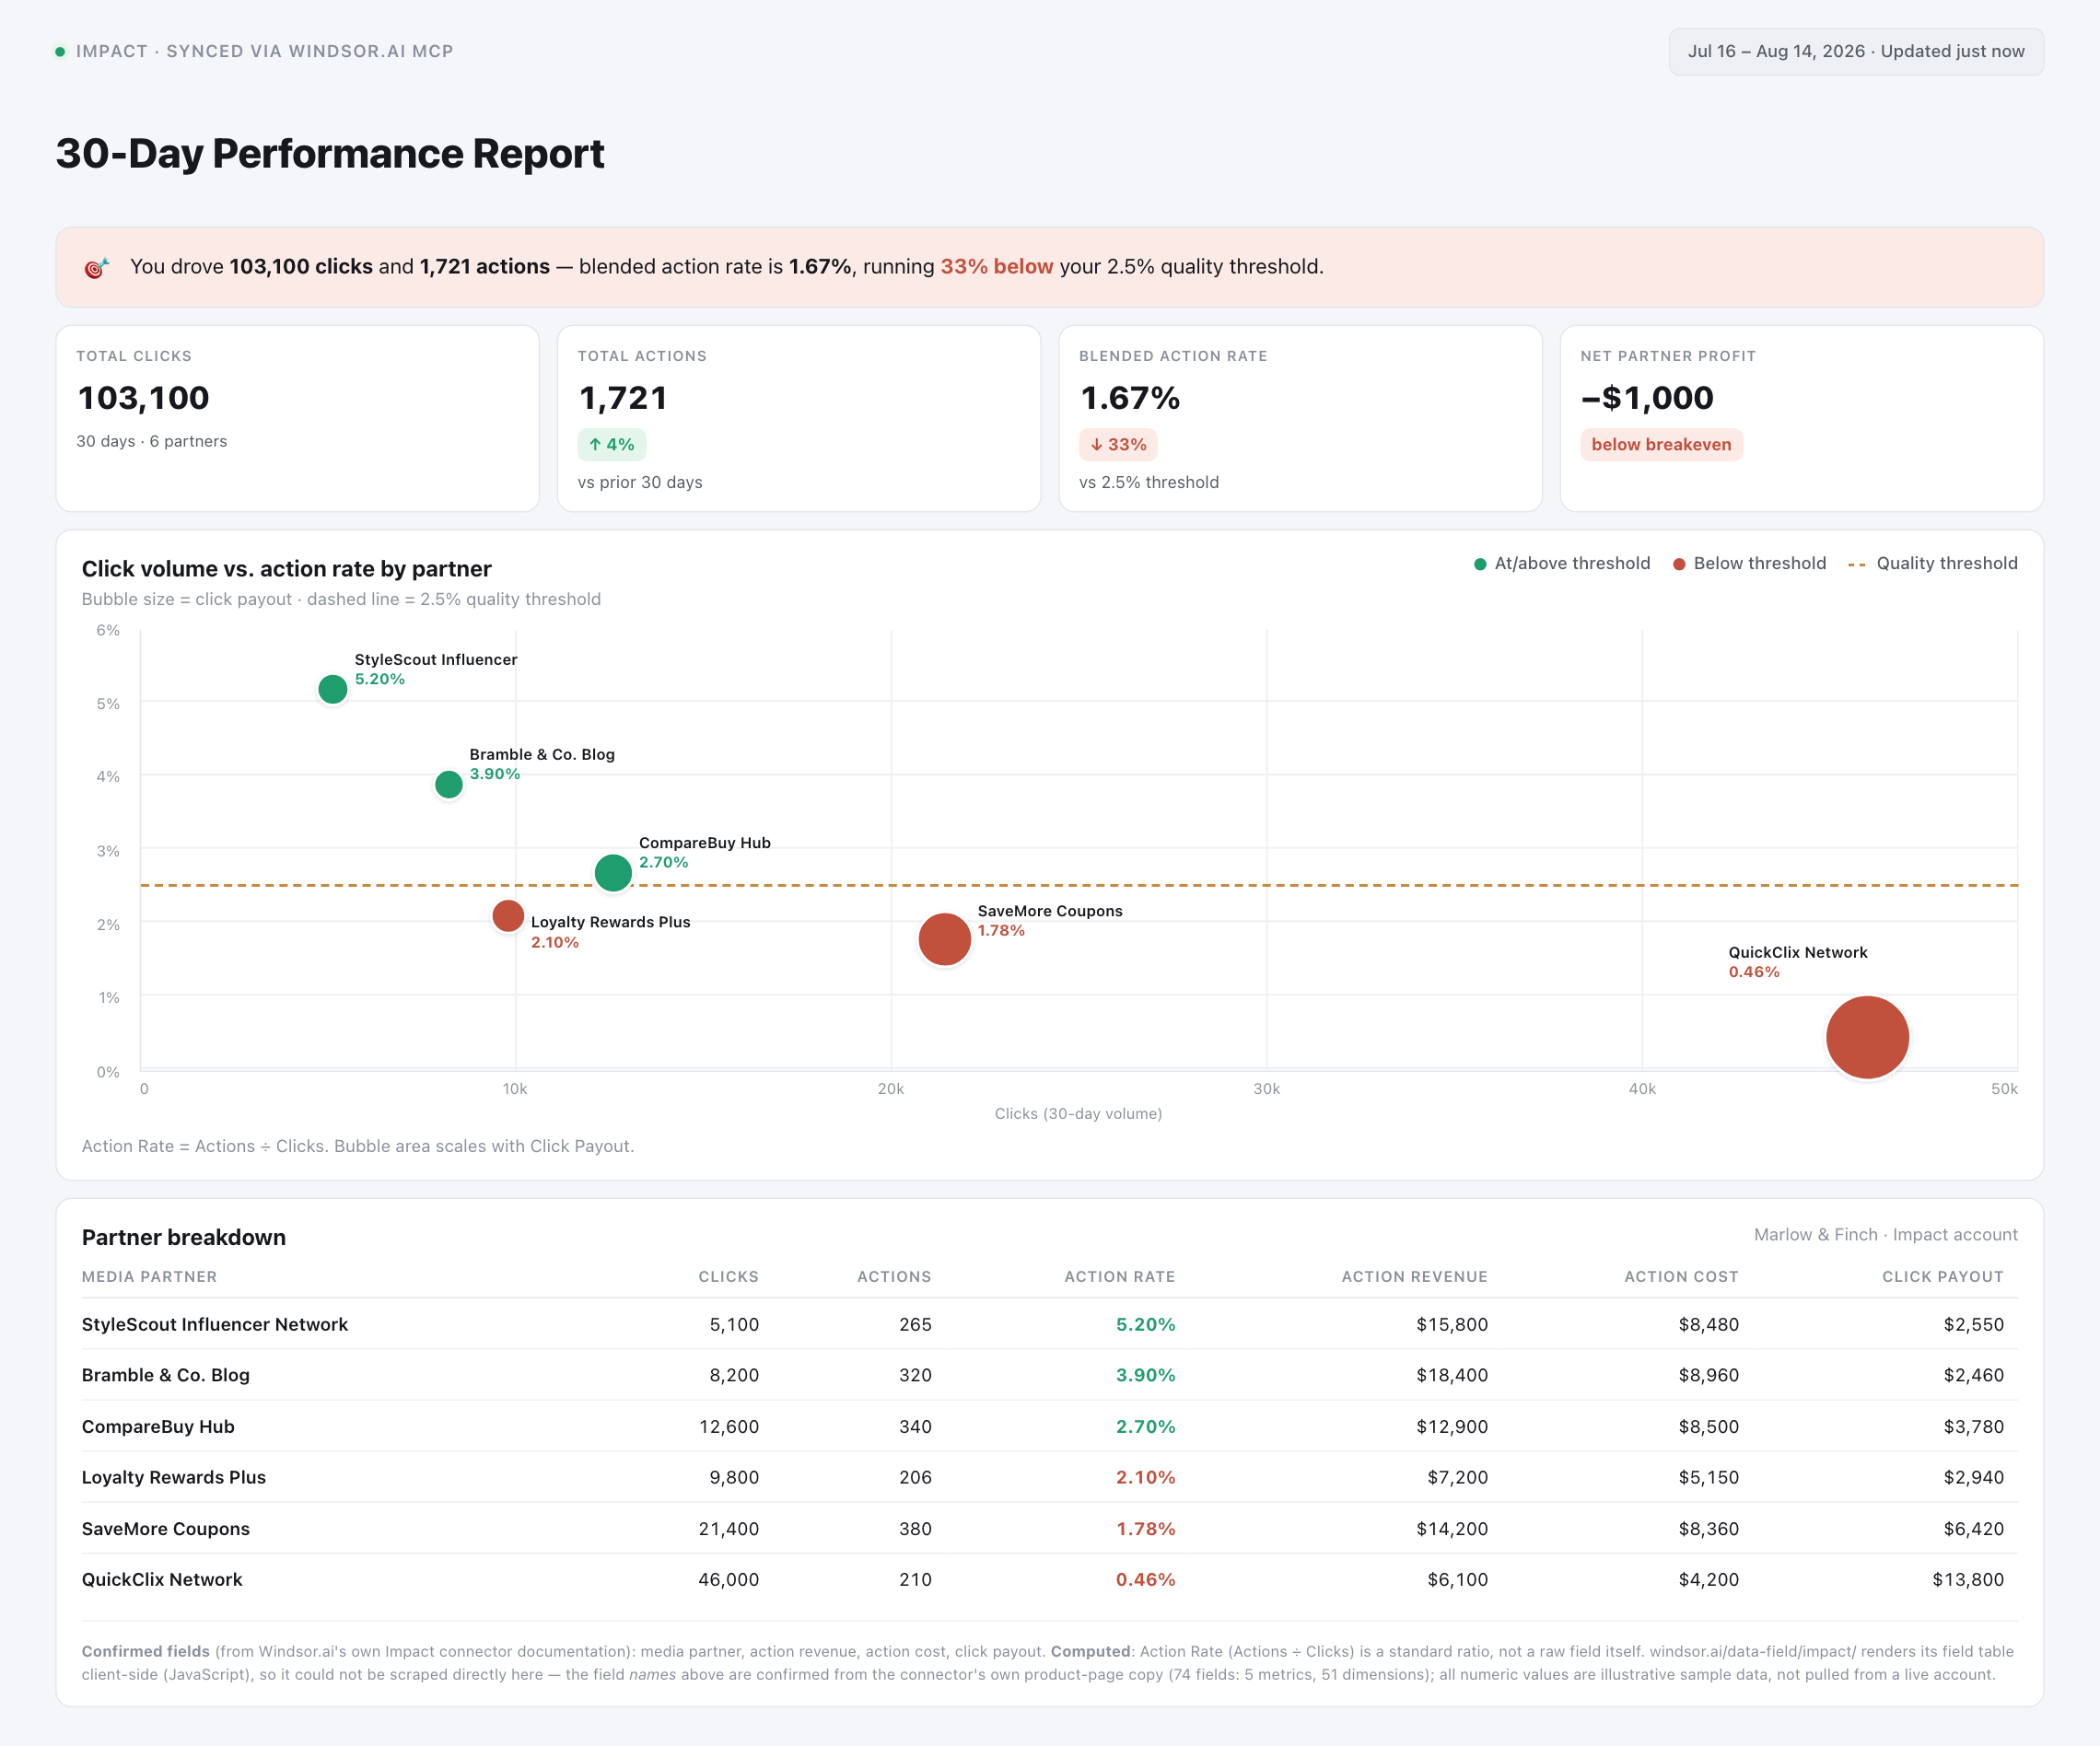The image size is (2100, 1746).
Task: Click the 2.10% action rate table cell
Action: pyautogui.click(x=1145, y=1477)
